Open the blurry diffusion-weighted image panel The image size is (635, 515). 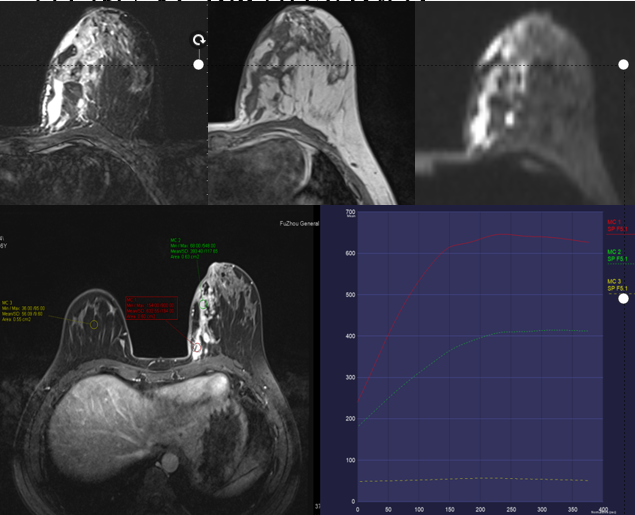525,103
